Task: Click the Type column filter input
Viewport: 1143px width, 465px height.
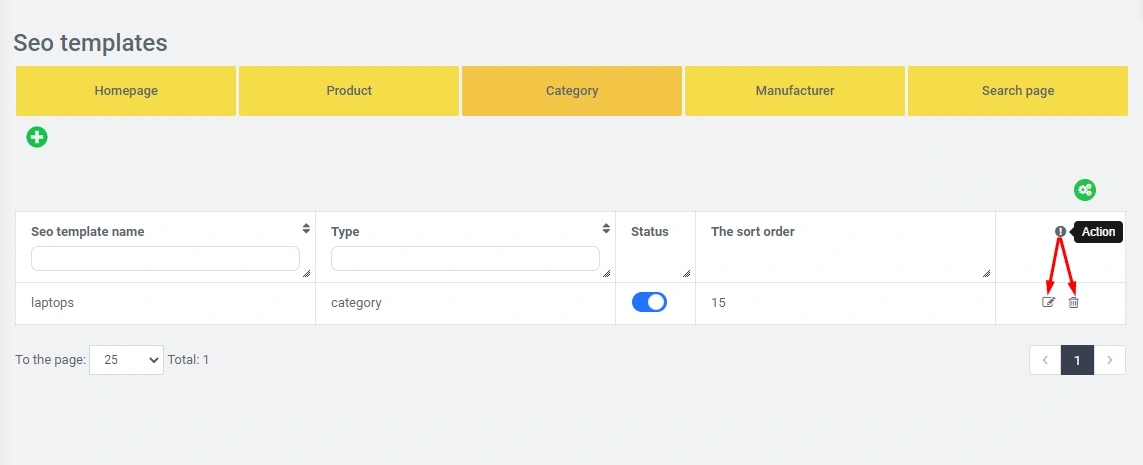Action: point(465,259)
